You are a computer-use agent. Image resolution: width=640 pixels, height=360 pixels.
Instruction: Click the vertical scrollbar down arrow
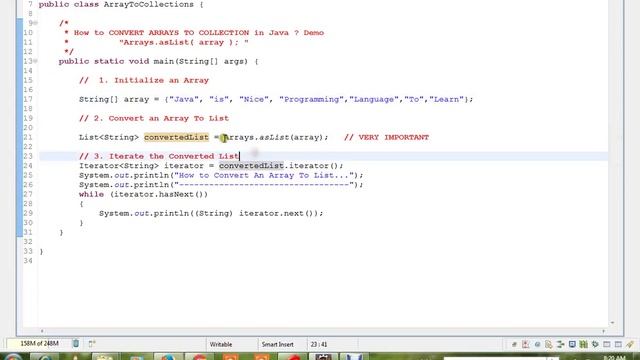tap(612, 323)
